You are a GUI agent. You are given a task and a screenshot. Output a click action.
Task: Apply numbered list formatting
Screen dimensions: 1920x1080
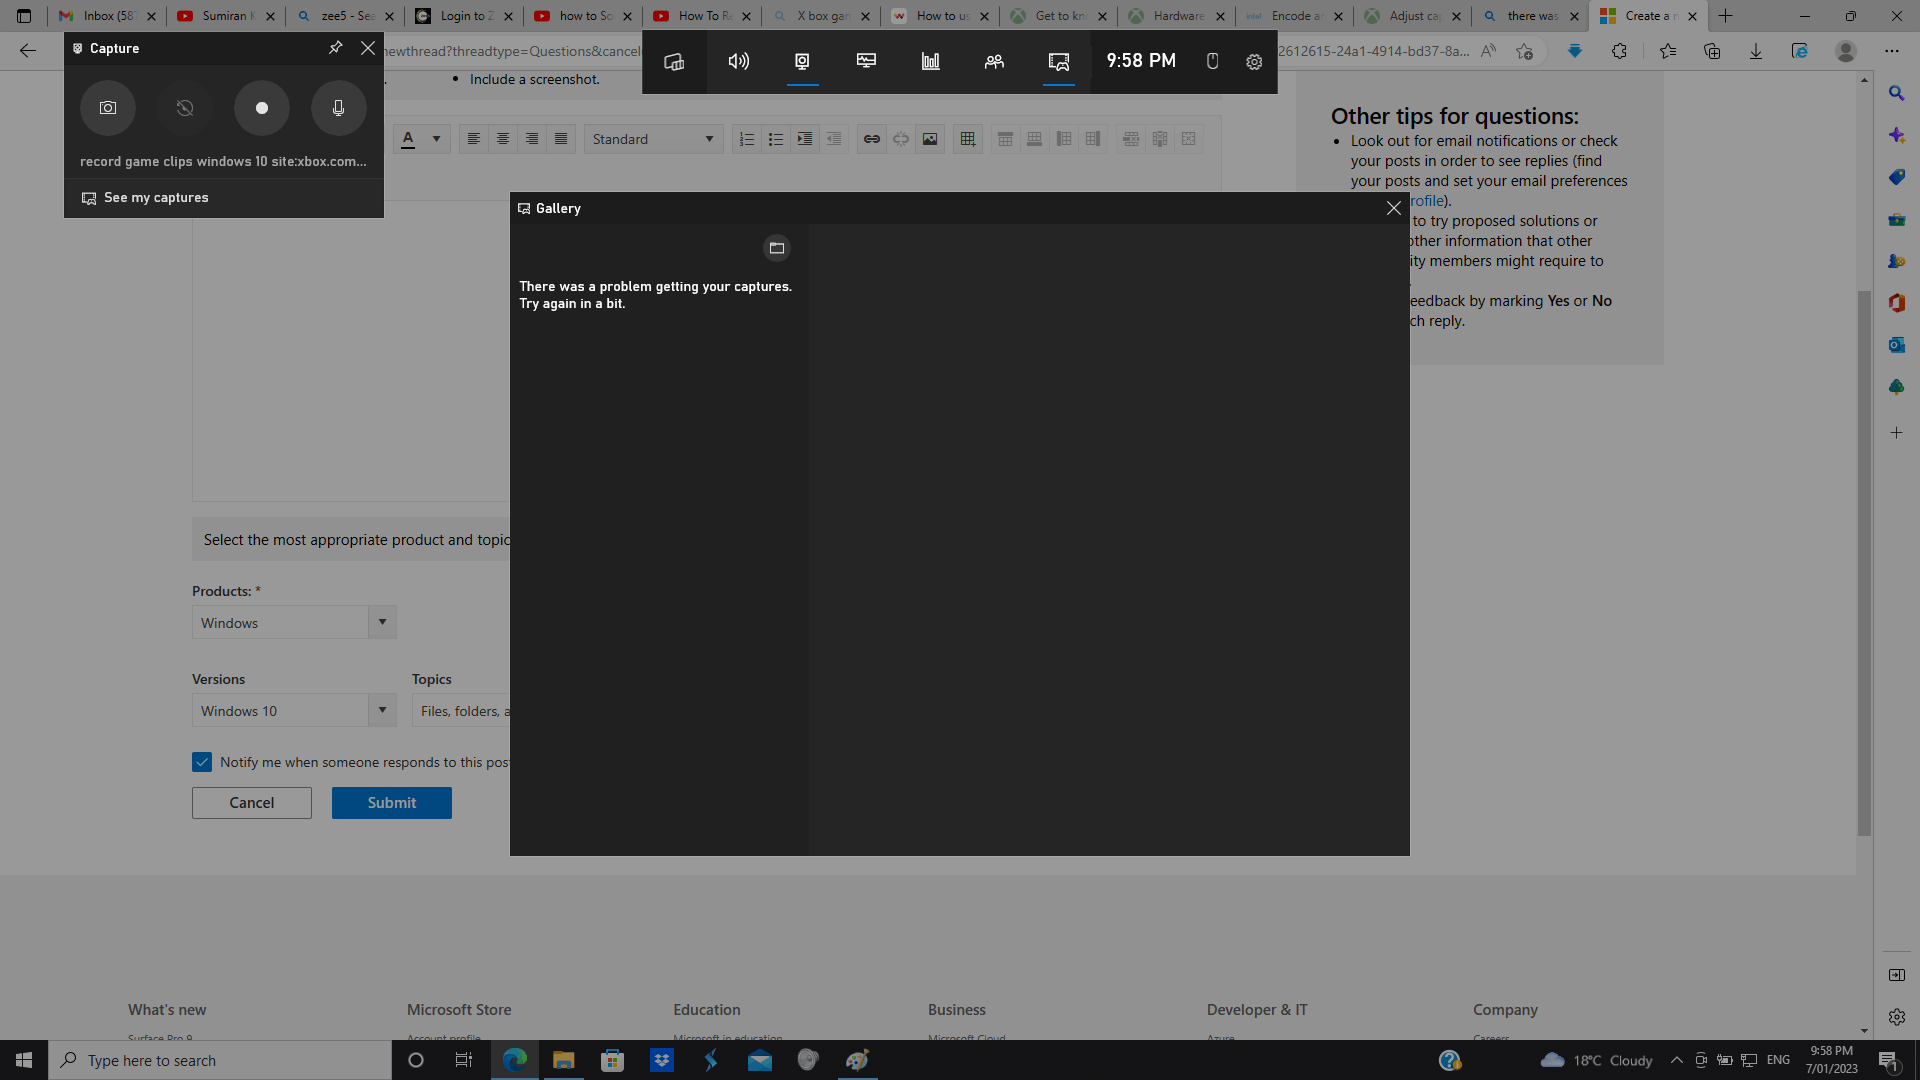[747, 139]
